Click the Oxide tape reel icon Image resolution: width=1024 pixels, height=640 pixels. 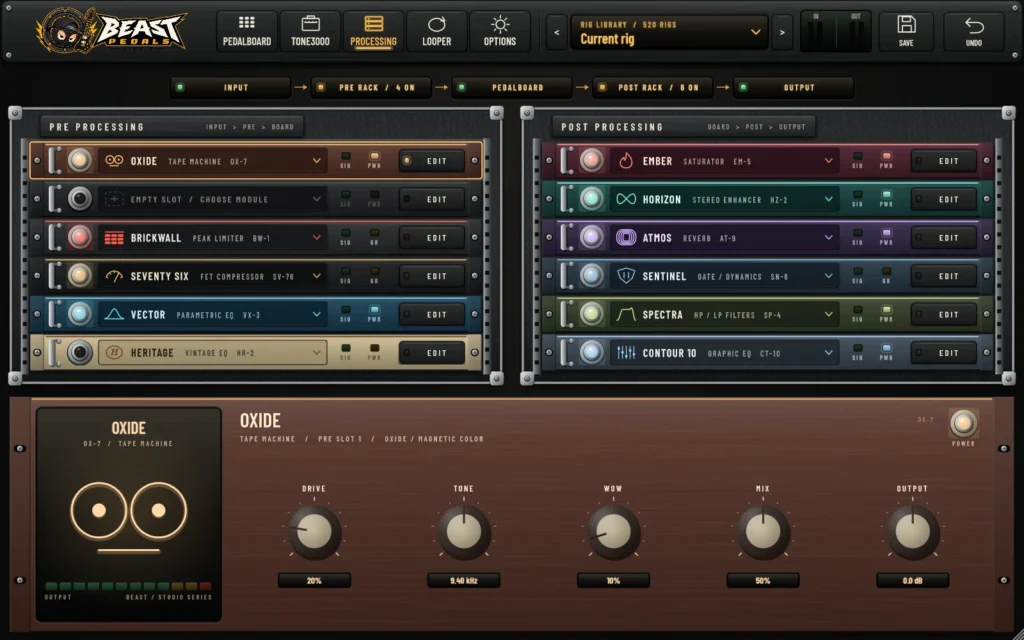(114, 161)
